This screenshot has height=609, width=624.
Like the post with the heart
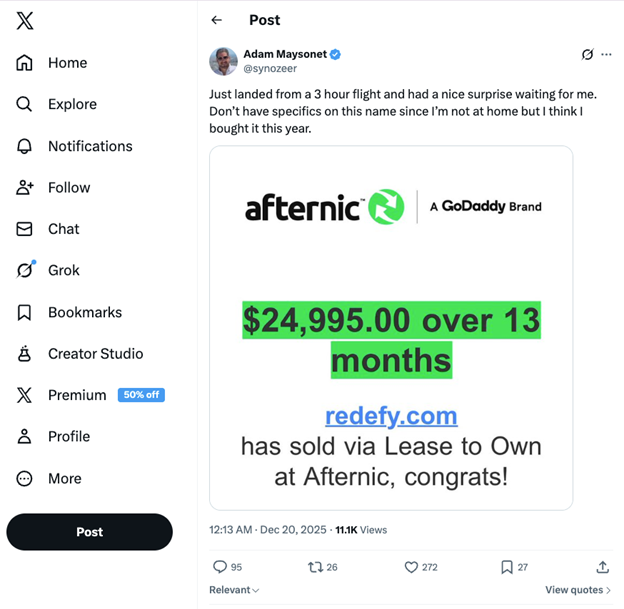[411, 567]
